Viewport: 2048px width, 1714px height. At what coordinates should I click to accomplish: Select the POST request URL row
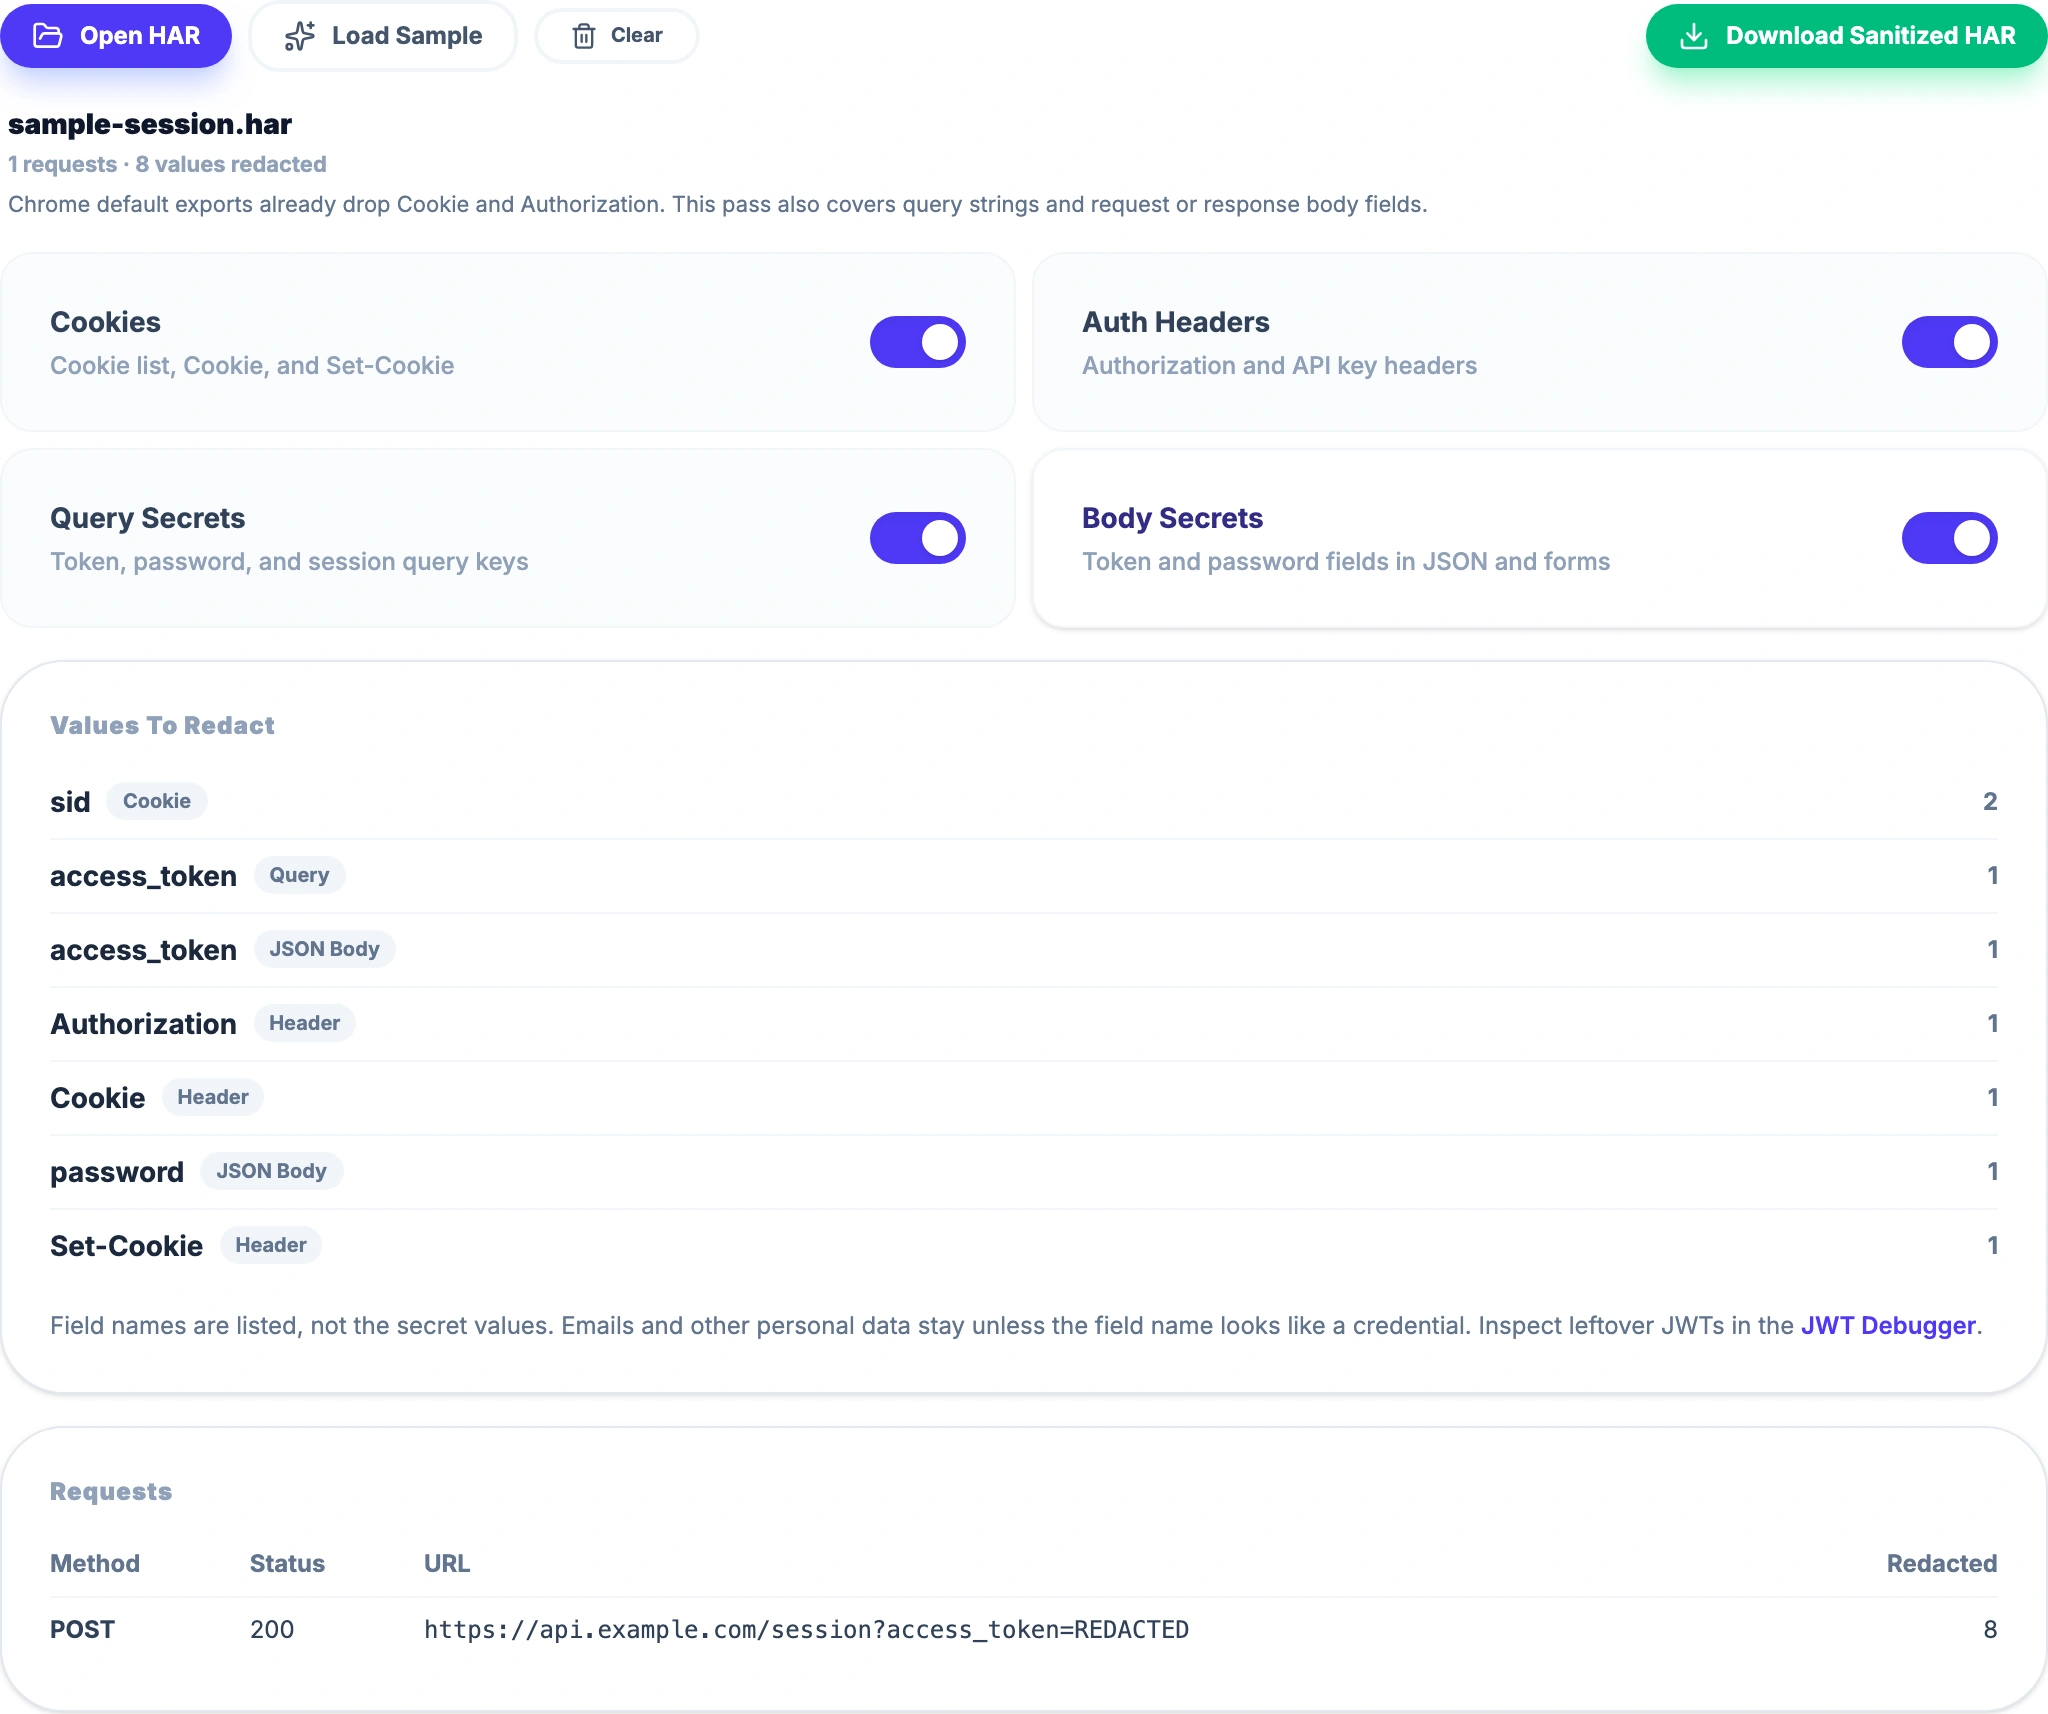(1024, 1629)
